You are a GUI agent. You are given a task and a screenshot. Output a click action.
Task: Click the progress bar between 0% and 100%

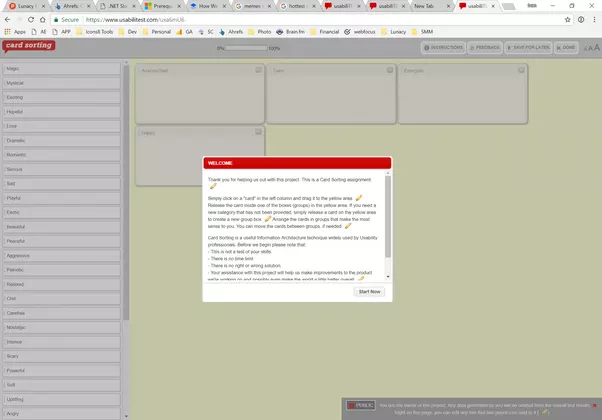(246, 48)
